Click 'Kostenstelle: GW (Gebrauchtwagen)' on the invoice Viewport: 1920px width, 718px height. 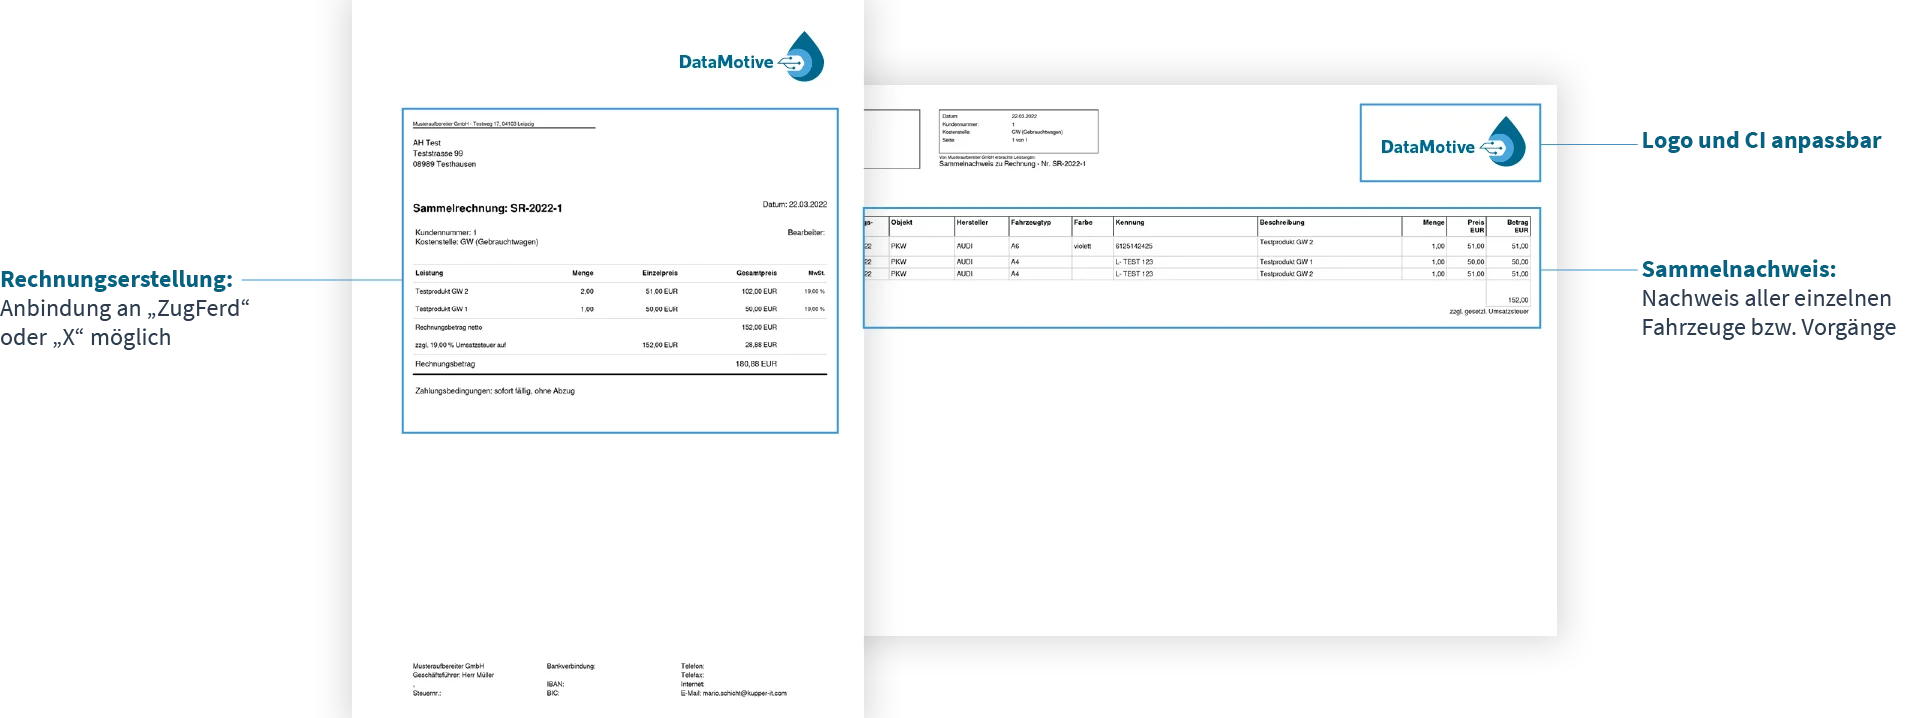coord(476,242)
